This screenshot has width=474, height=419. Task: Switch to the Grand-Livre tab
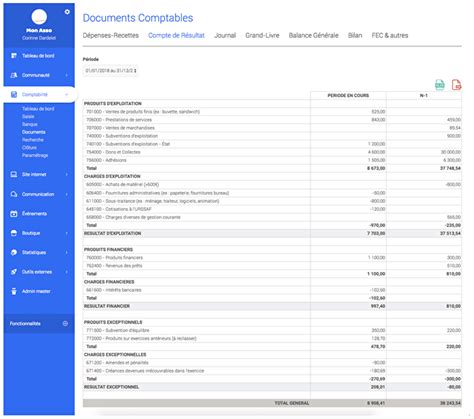pyautogui.click(x=262, y=35)
